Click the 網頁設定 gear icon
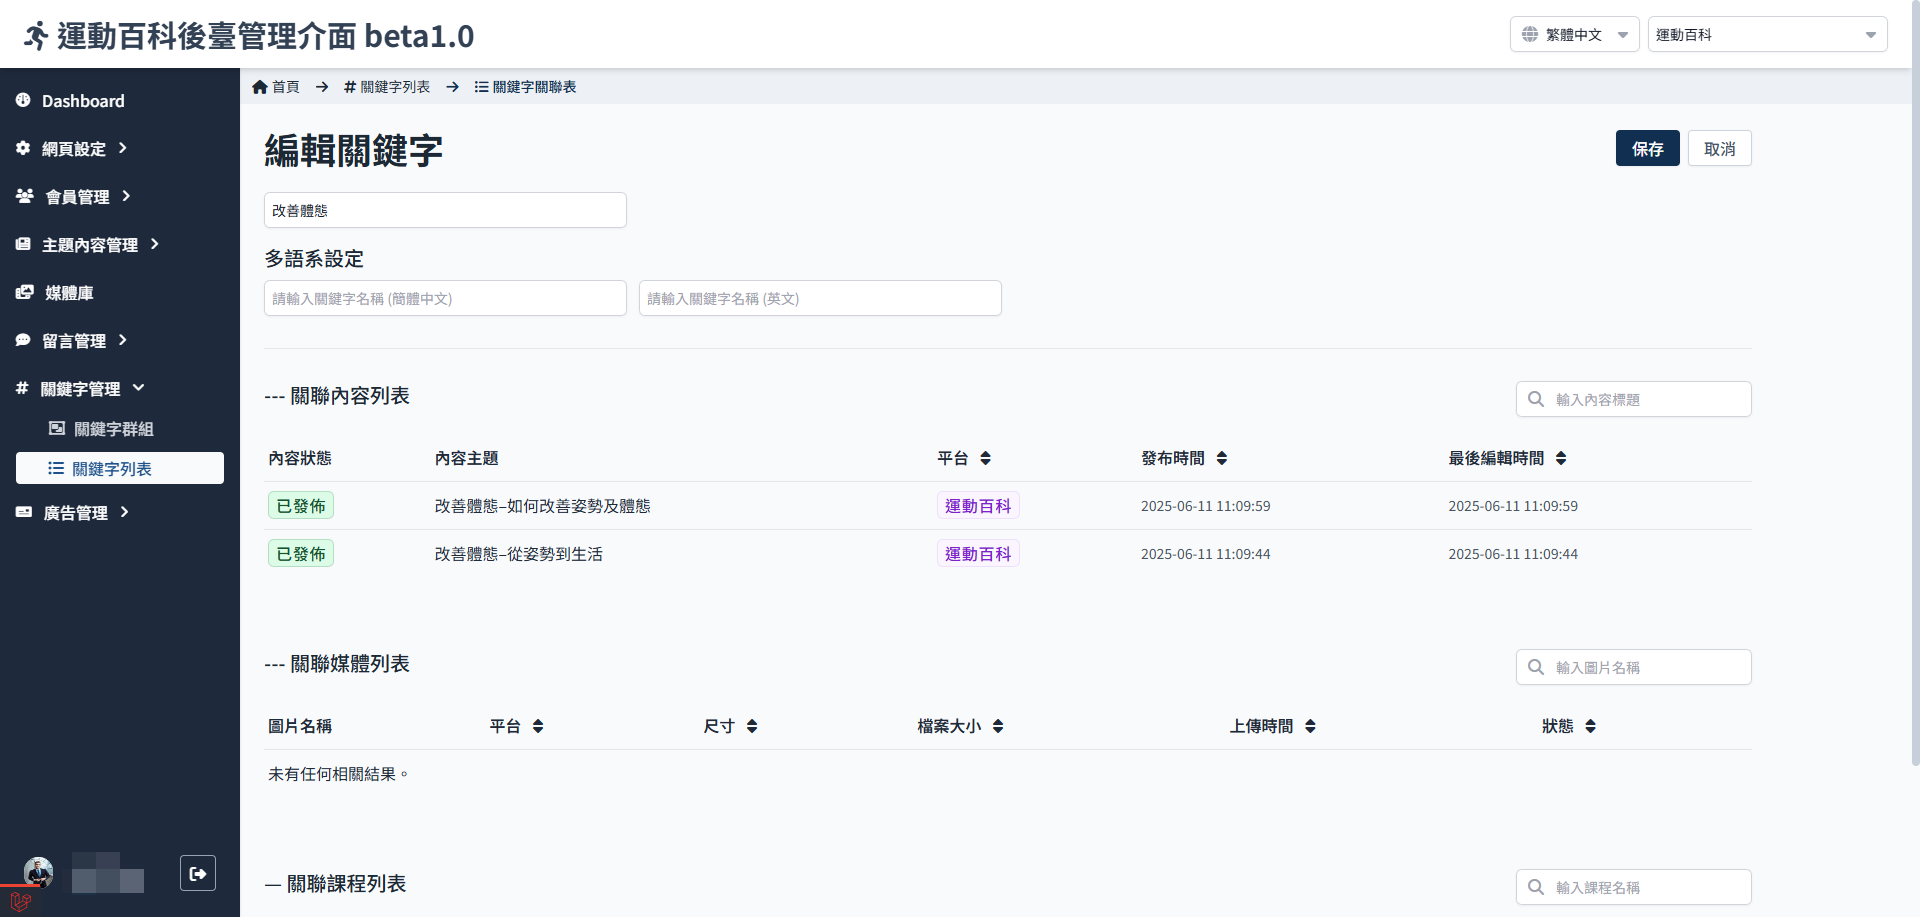The image size is (1920, 917). (x=23, y=148)
